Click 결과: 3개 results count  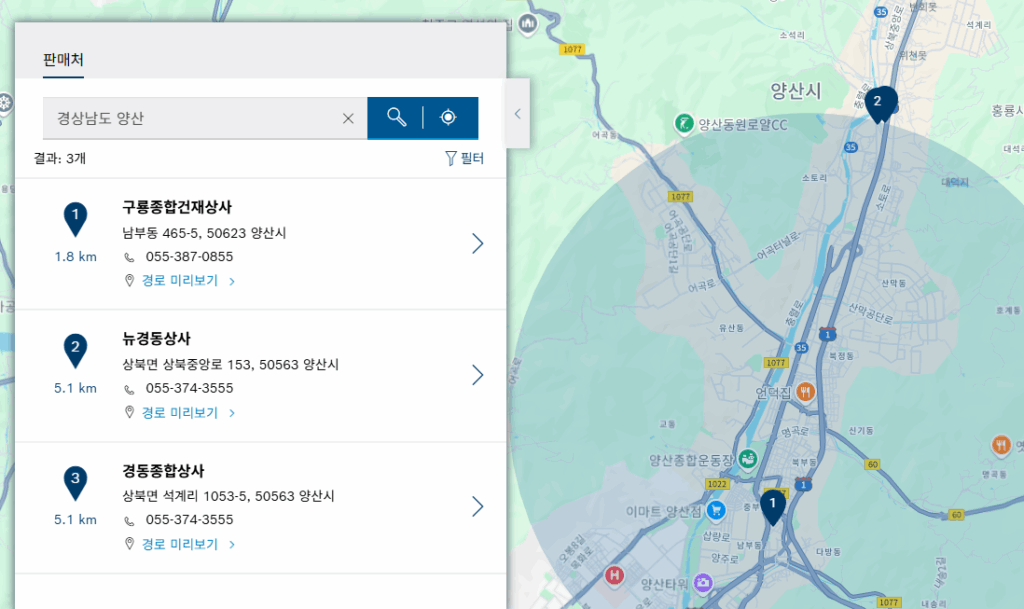tap(59, 158)
